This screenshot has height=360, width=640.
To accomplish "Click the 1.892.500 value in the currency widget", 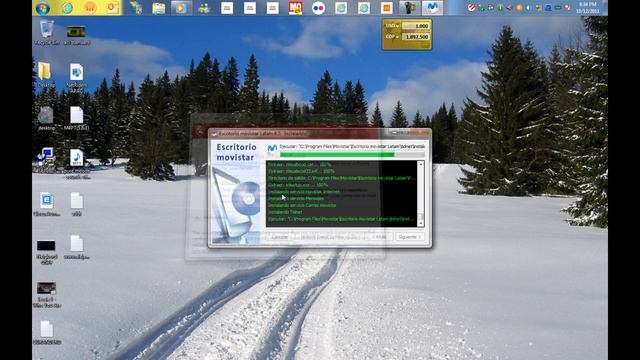I will point(416,37).
